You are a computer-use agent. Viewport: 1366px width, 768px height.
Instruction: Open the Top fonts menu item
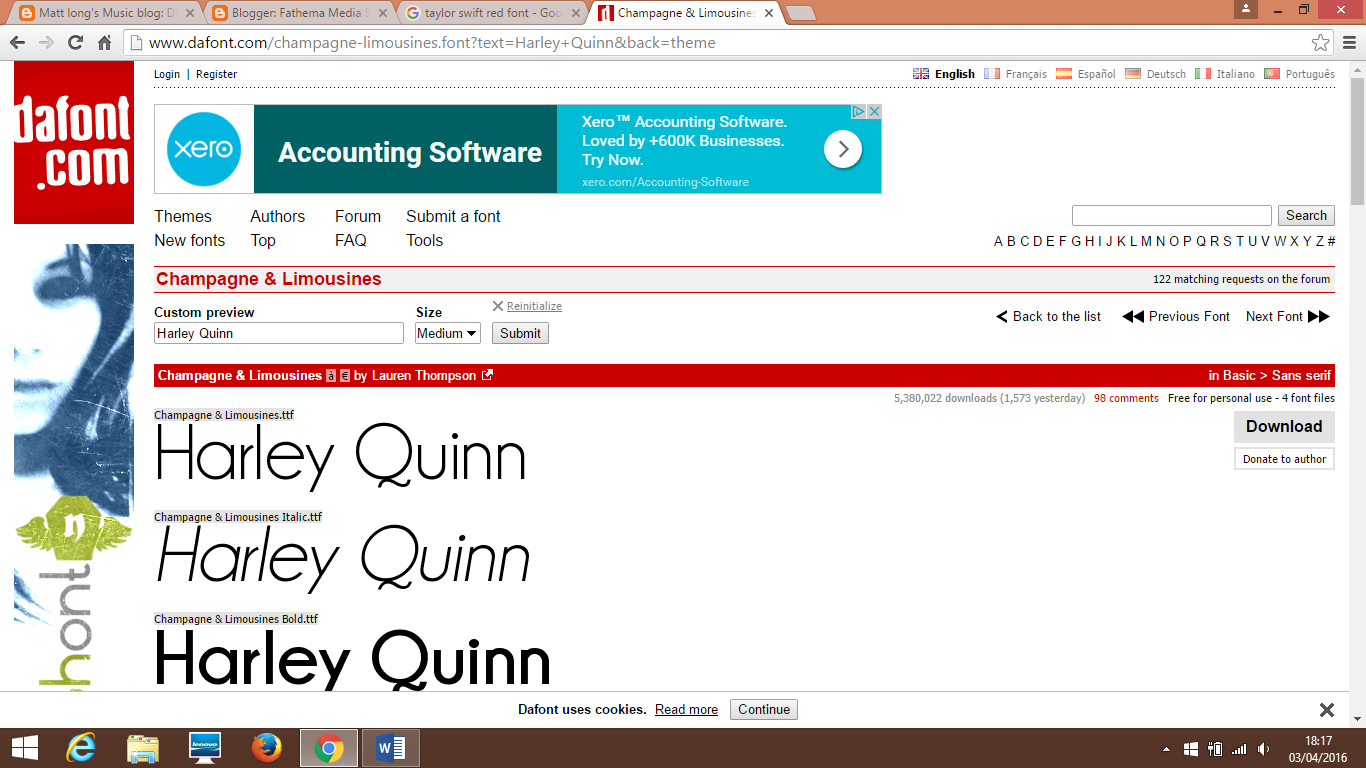(x=263, y=240)
